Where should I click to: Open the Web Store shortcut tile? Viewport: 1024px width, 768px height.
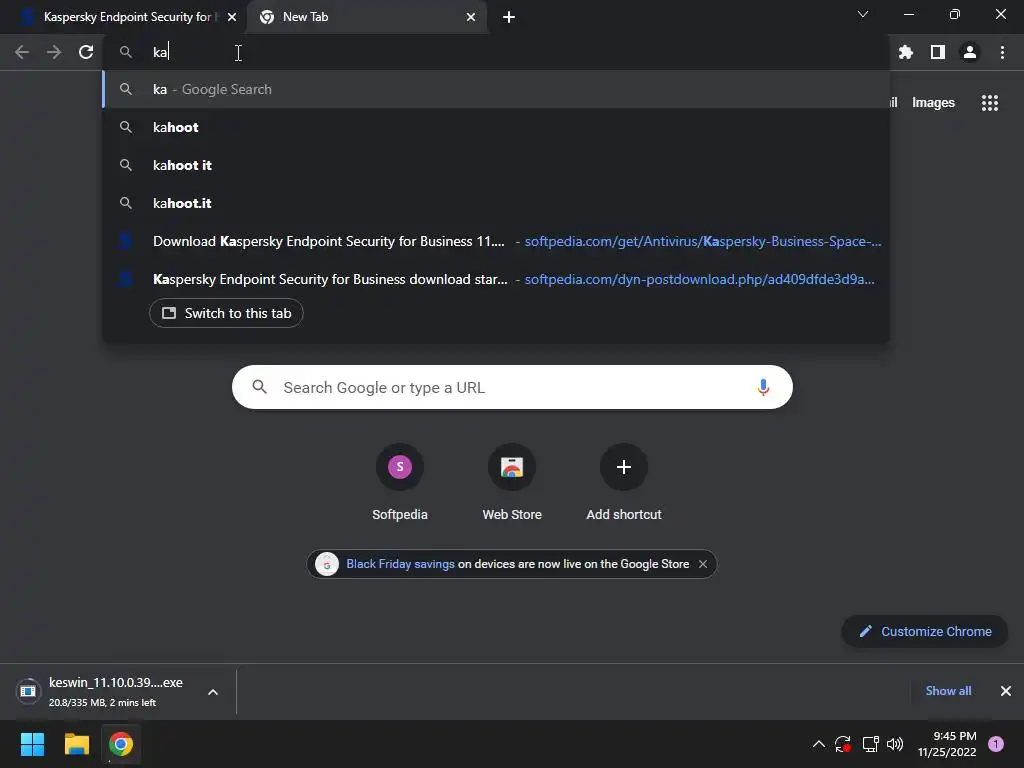[x=512, y=483]
